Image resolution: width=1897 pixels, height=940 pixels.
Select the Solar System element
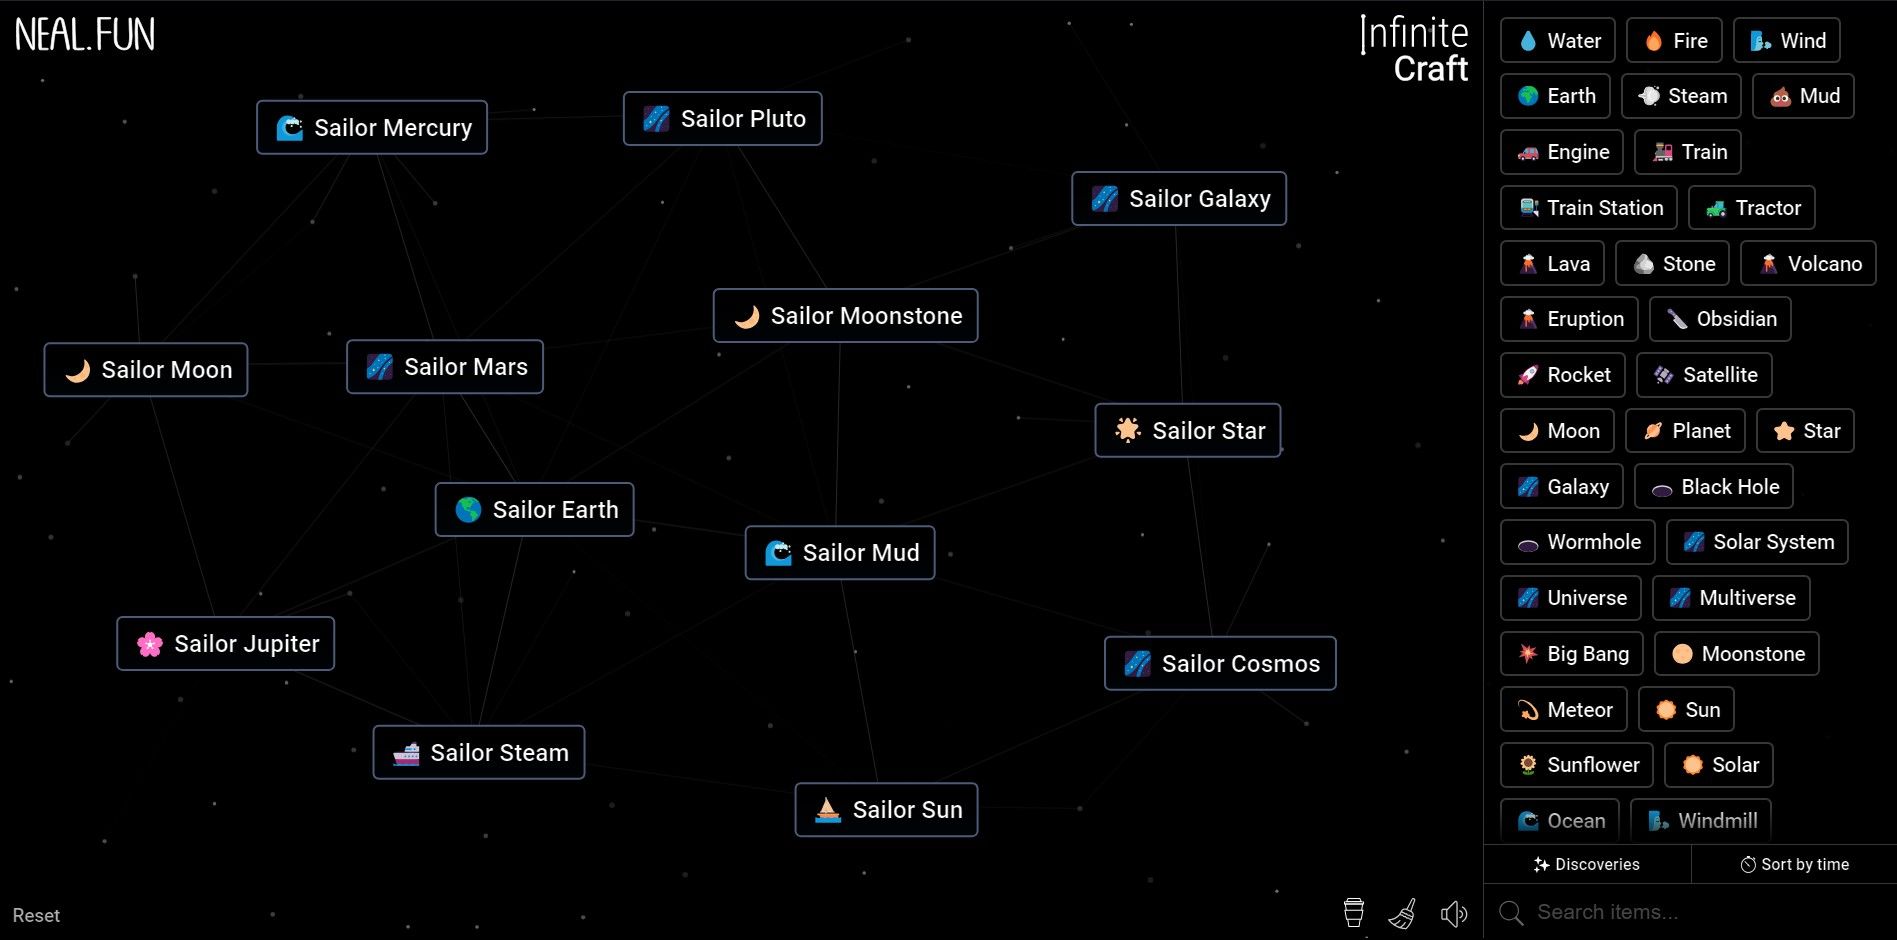click(1758, 542)
